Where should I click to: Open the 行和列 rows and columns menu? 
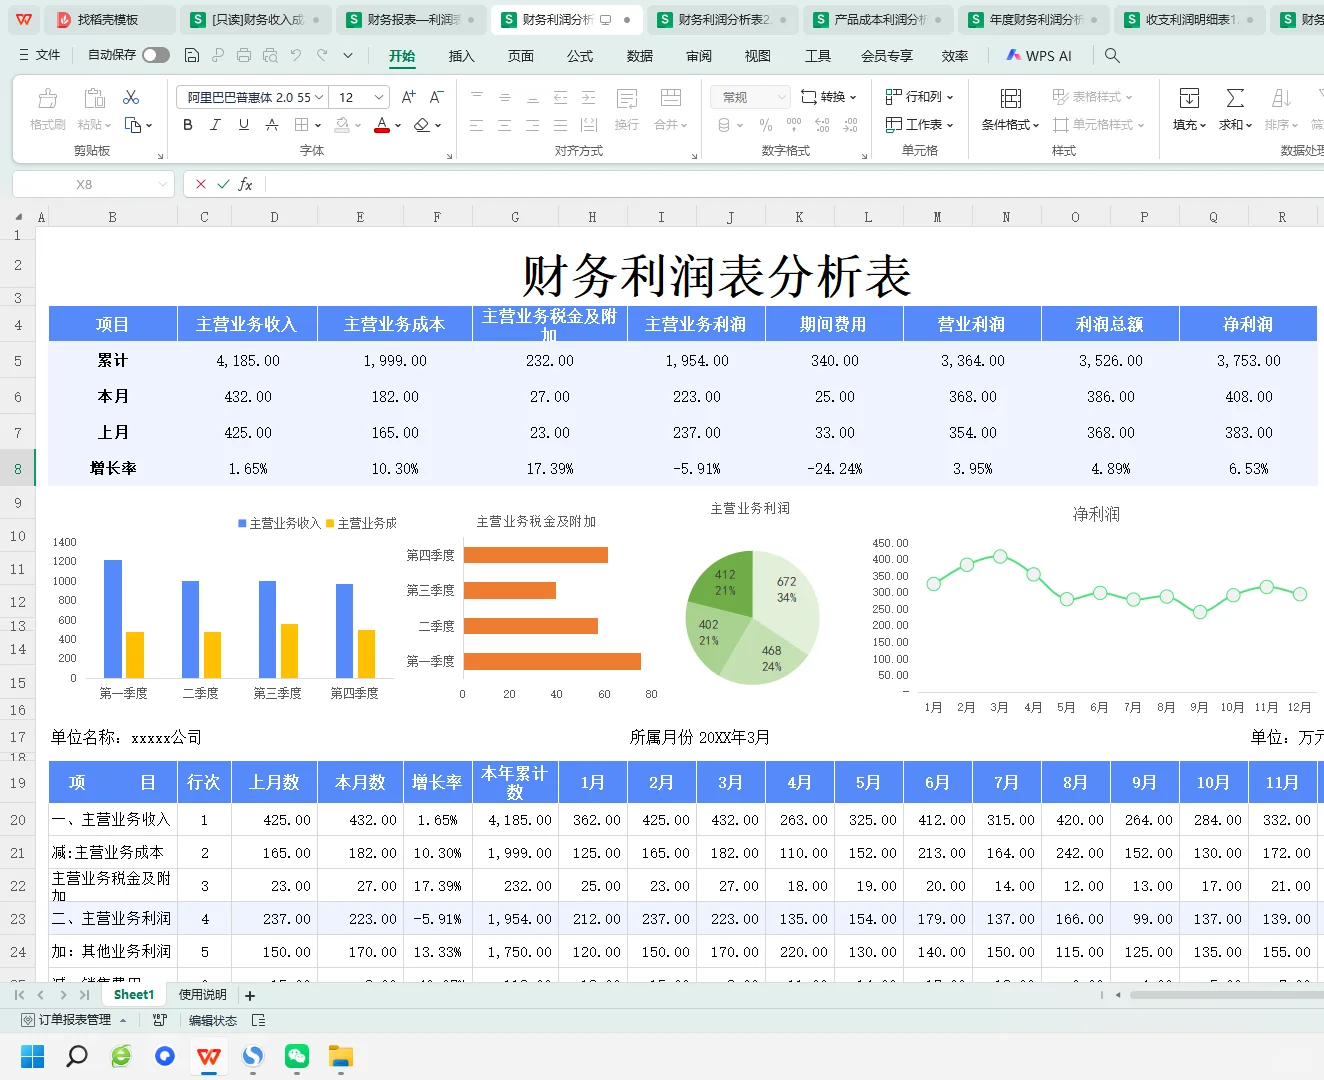pyautogui.click(x=920, y=97)
